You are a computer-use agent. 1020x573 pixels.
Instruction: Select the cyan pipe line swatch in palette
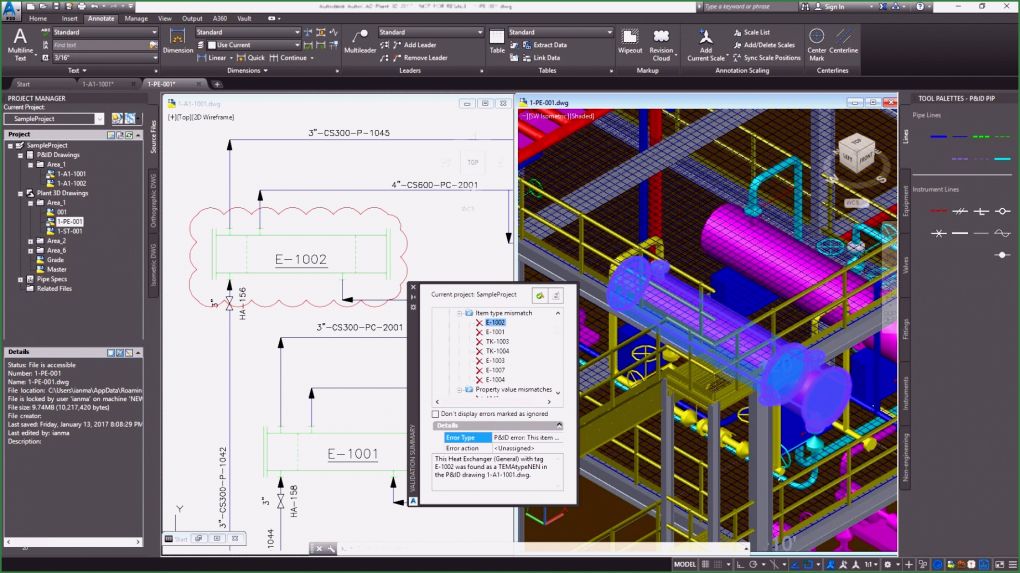coord(1002,159)
